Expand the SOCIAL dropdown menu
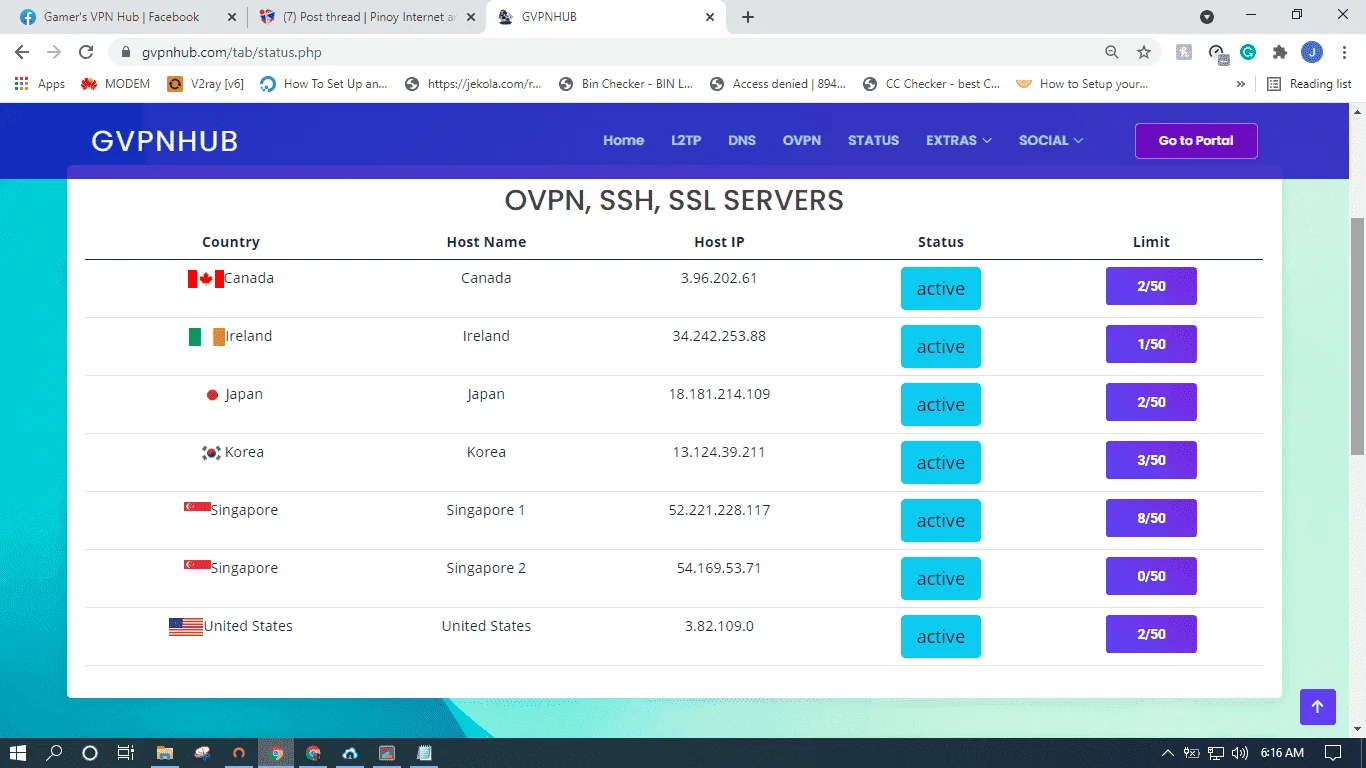Viewport: 1366px width, 768px height. pyautogui.click(x=1051, y=141)
